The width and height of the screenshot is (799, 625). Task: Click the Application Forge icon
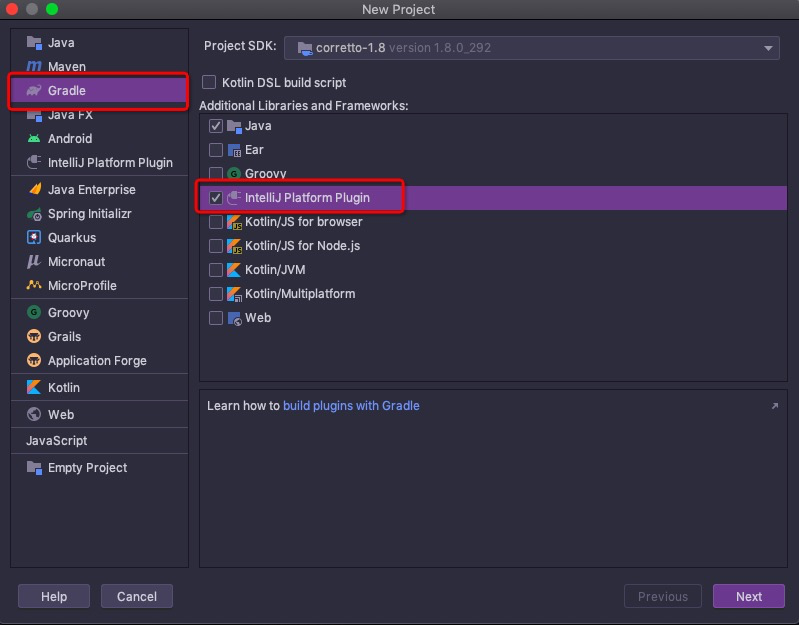coord(34,360)
